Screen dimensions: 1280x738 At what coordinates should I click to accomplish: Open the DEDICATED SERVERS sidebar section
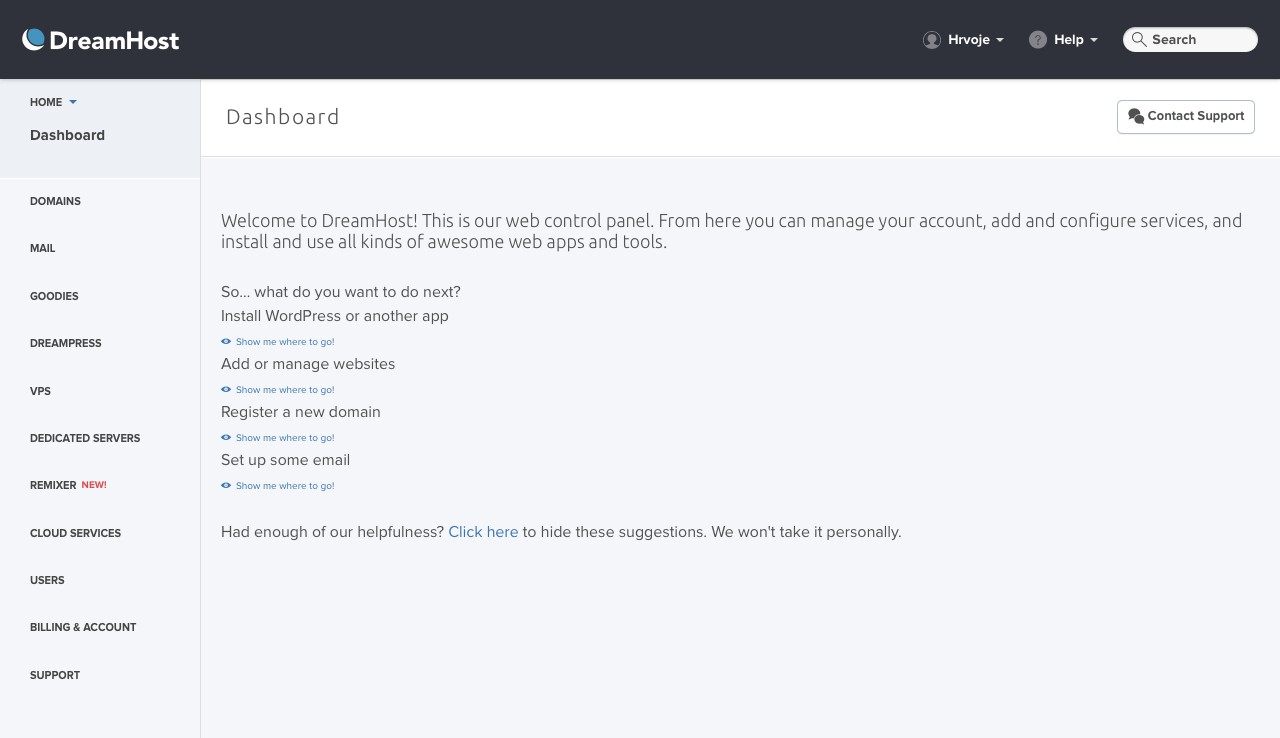click(85, 438)
